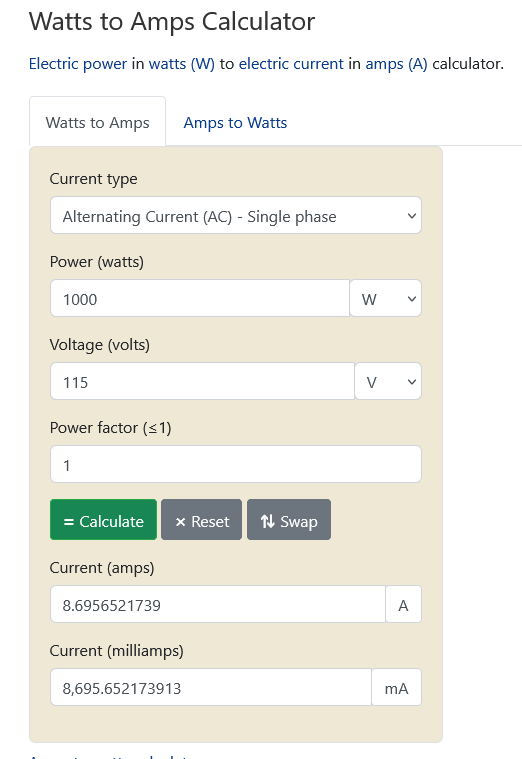Open the voltage unit V dropdown

pos(388,381)
